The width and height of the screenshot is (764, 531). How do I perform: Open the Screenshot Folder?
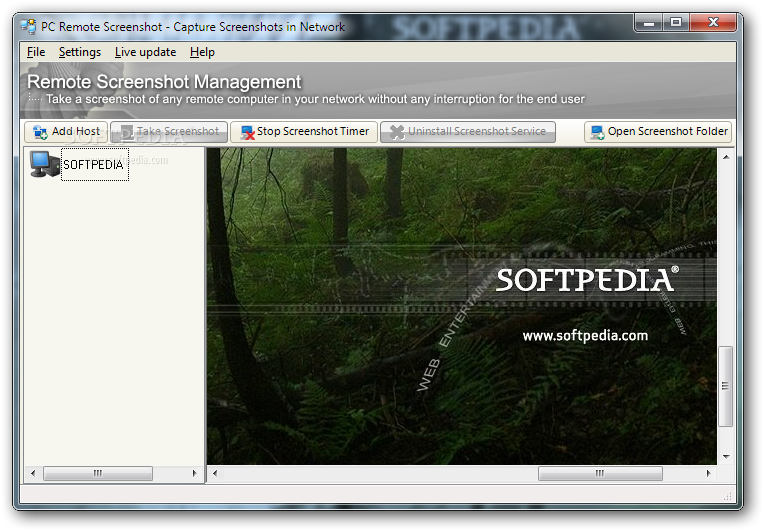point(658,132)
